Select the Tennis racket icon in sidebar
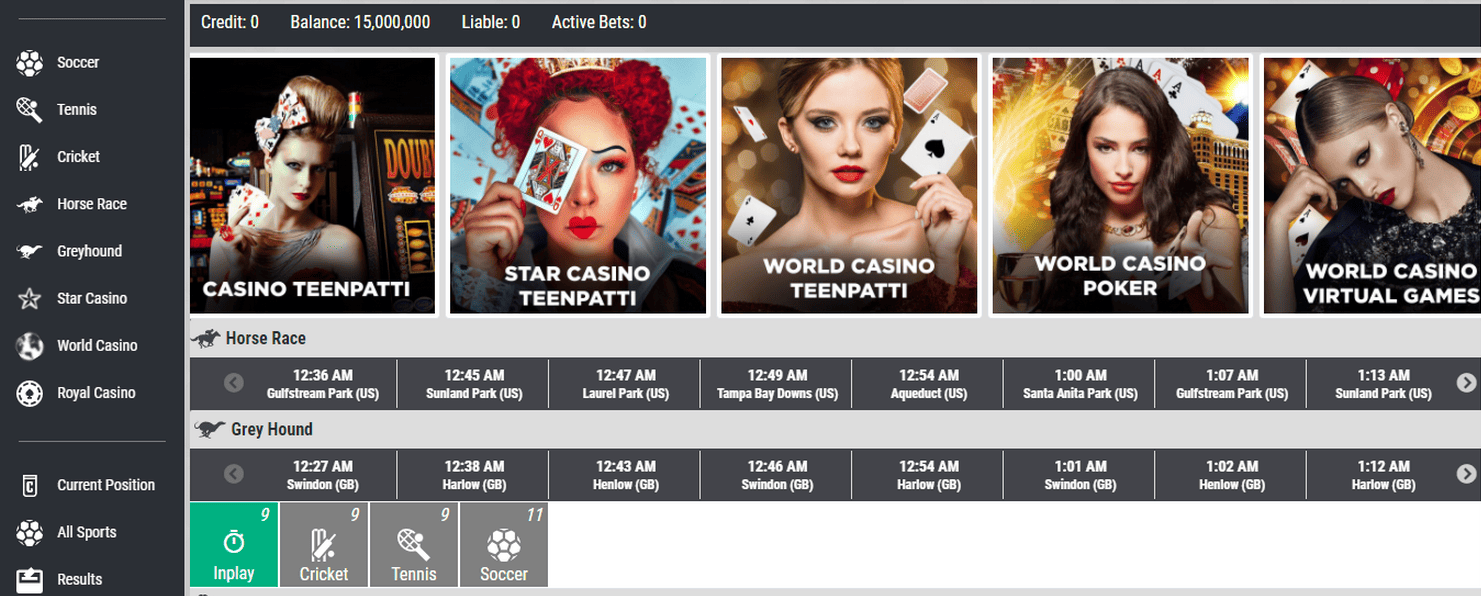Image resolution: width=1481 pixels, height=596 pixels. click(x=30, y=110)
